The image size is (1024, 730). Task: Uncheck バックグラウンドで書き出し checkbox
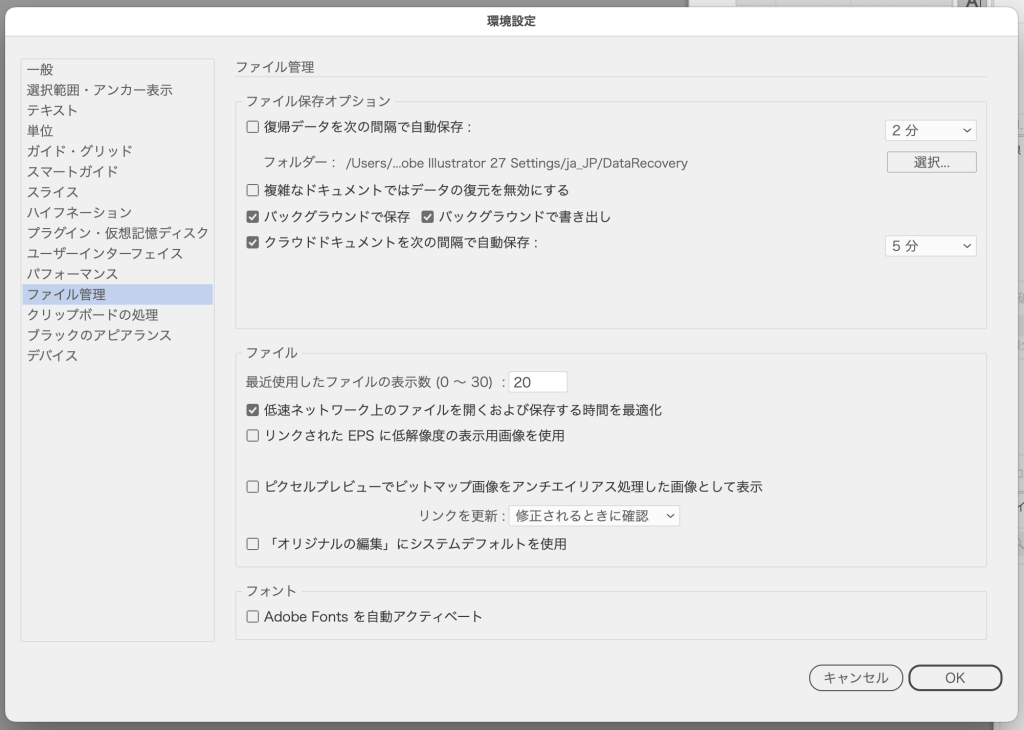[x=428, y=217]
